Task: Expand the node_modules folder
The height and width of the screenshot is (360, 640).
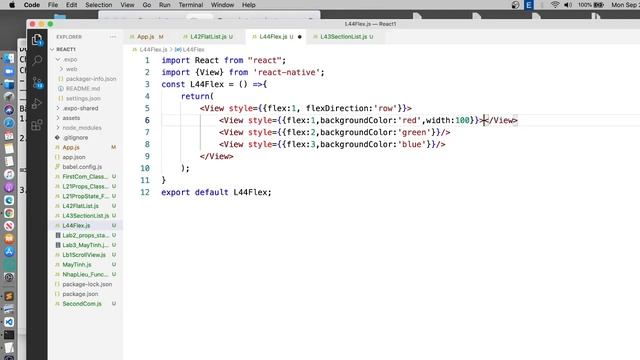Action: [82, 128]
